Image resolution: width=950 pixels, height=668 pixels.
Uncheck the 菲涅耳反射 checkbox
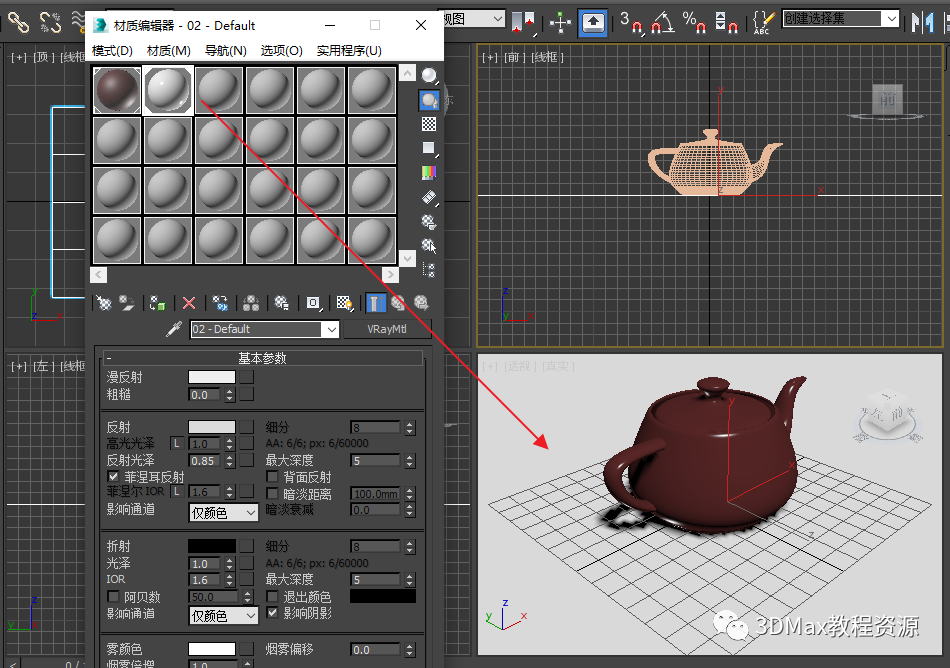113,477
